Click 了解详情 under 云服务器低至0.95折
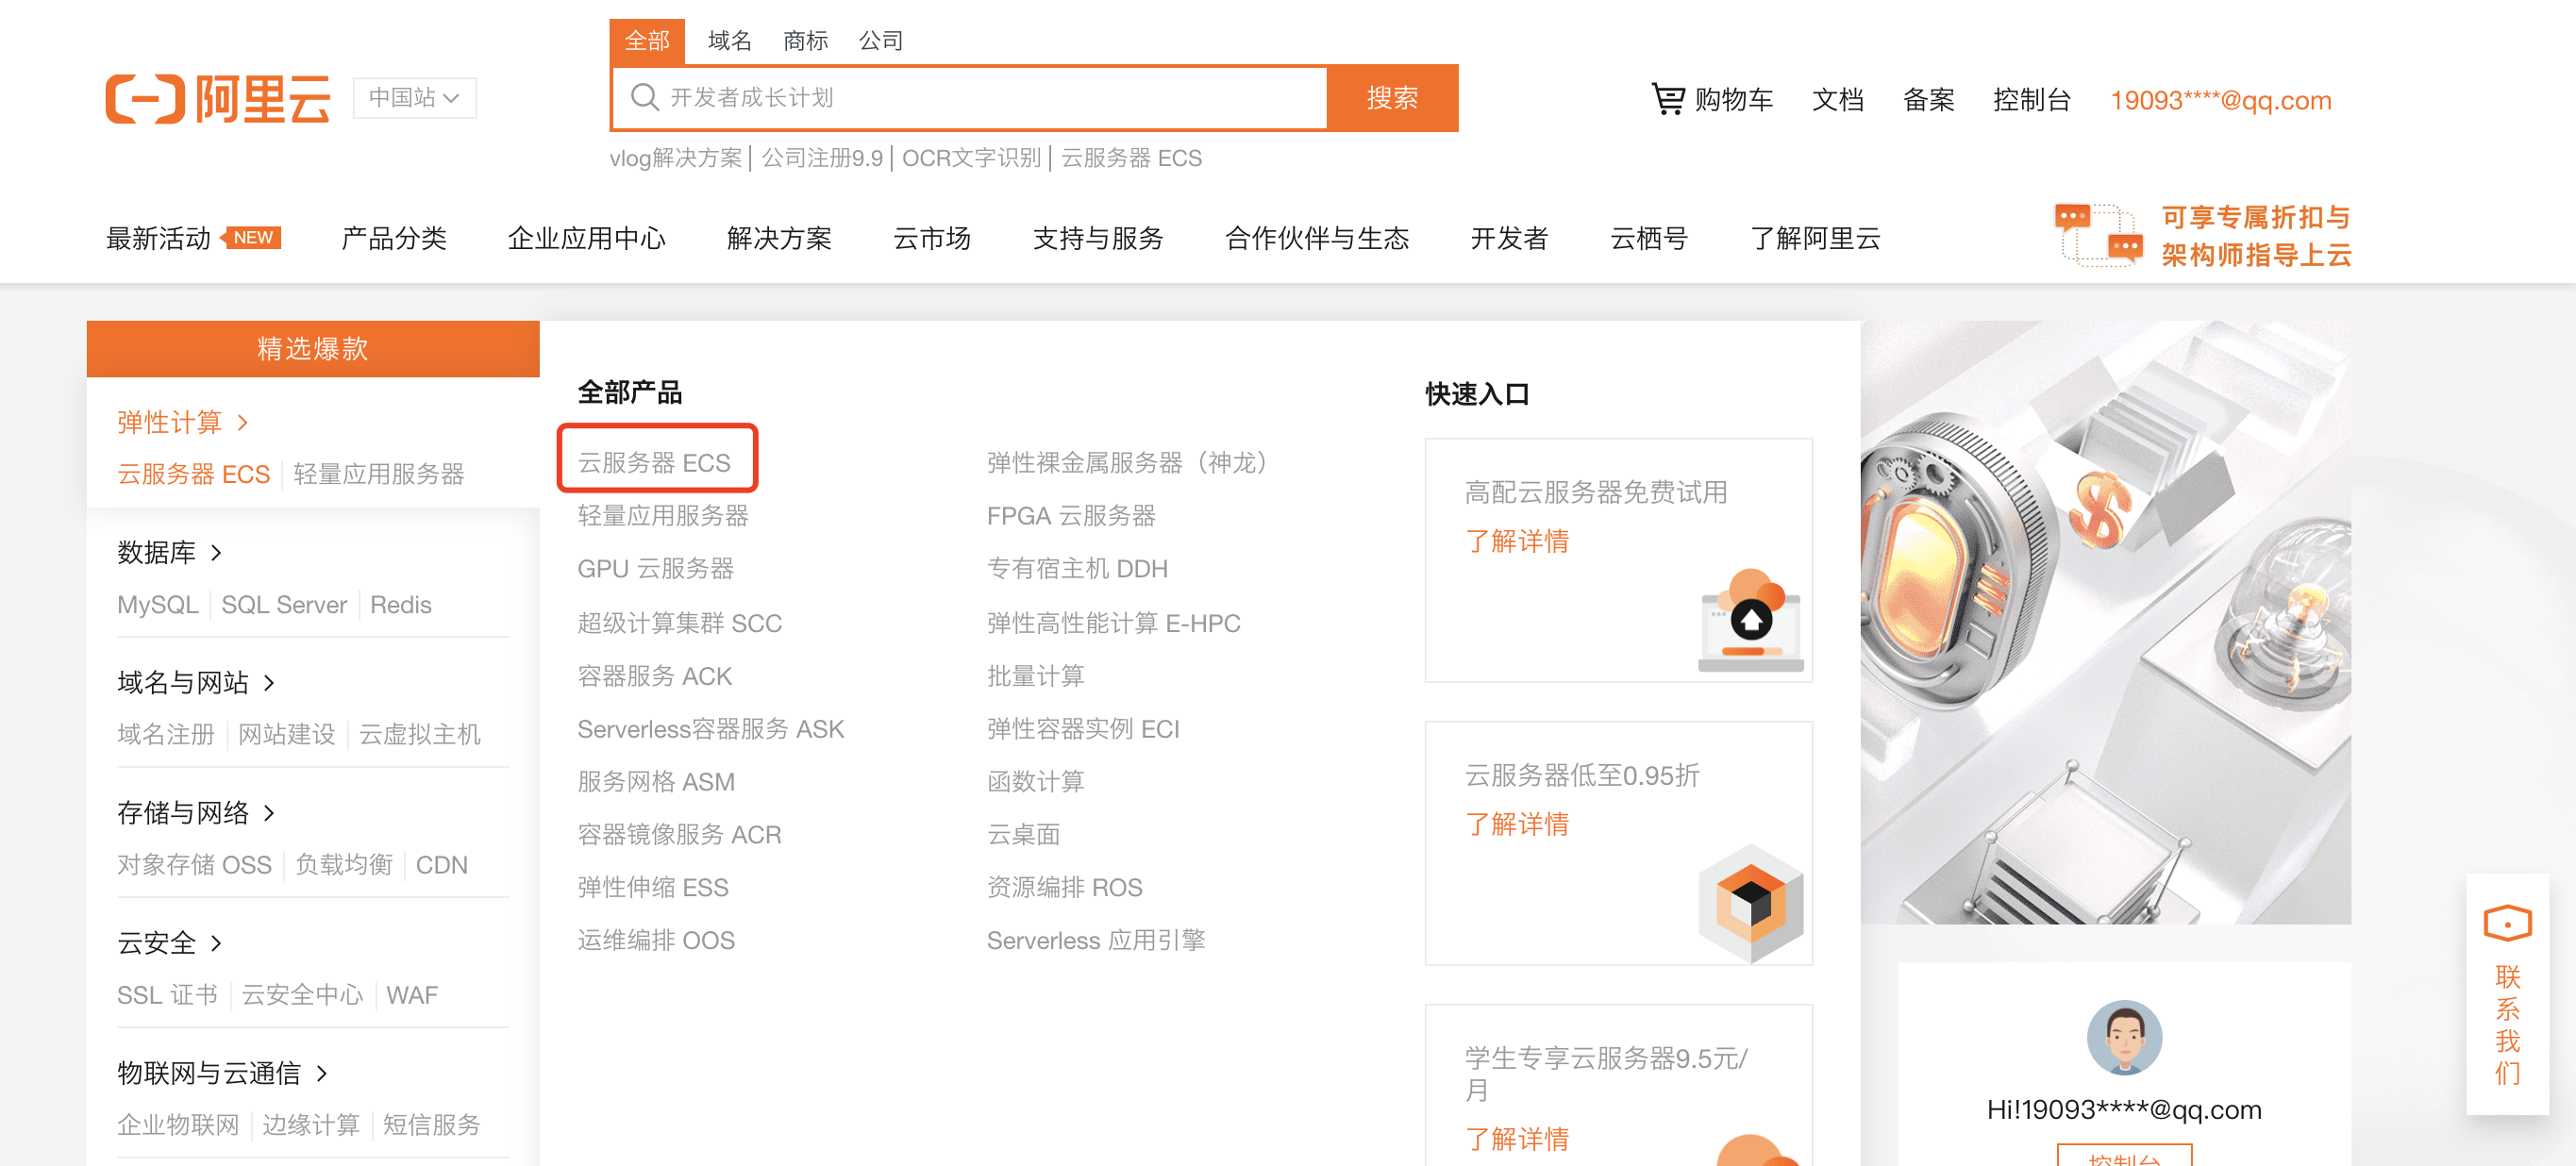This screenshot has height=1166, width=2576. tap(1517, 824)
